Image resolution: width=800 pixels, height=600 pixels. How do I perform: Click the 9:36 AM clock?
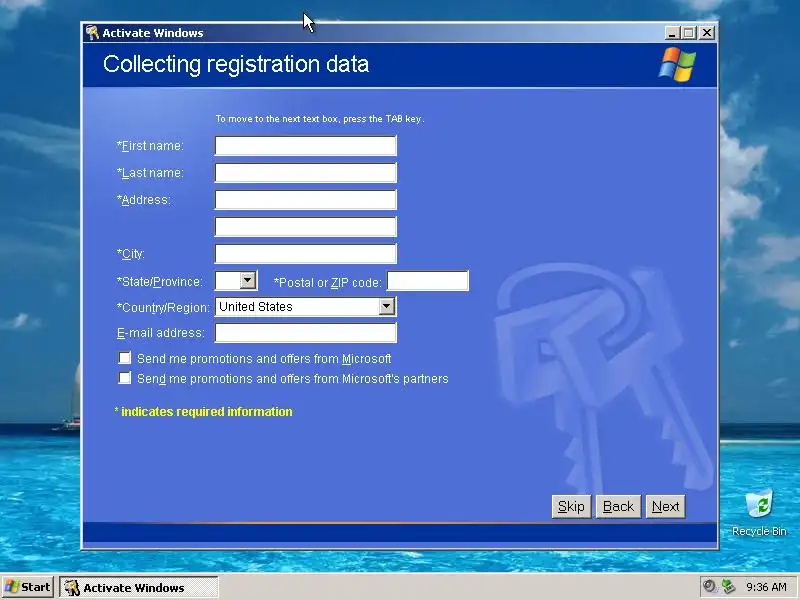pyautogui.click(x=766, y=587)
